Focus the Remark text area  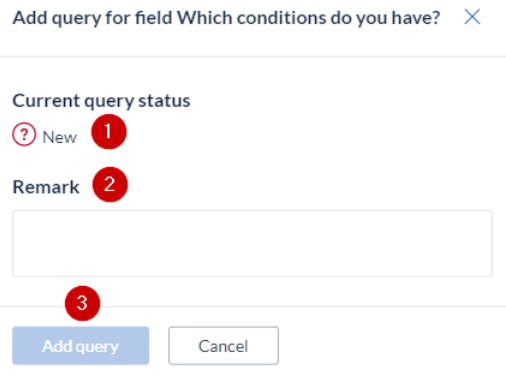[x=252, y=243]
